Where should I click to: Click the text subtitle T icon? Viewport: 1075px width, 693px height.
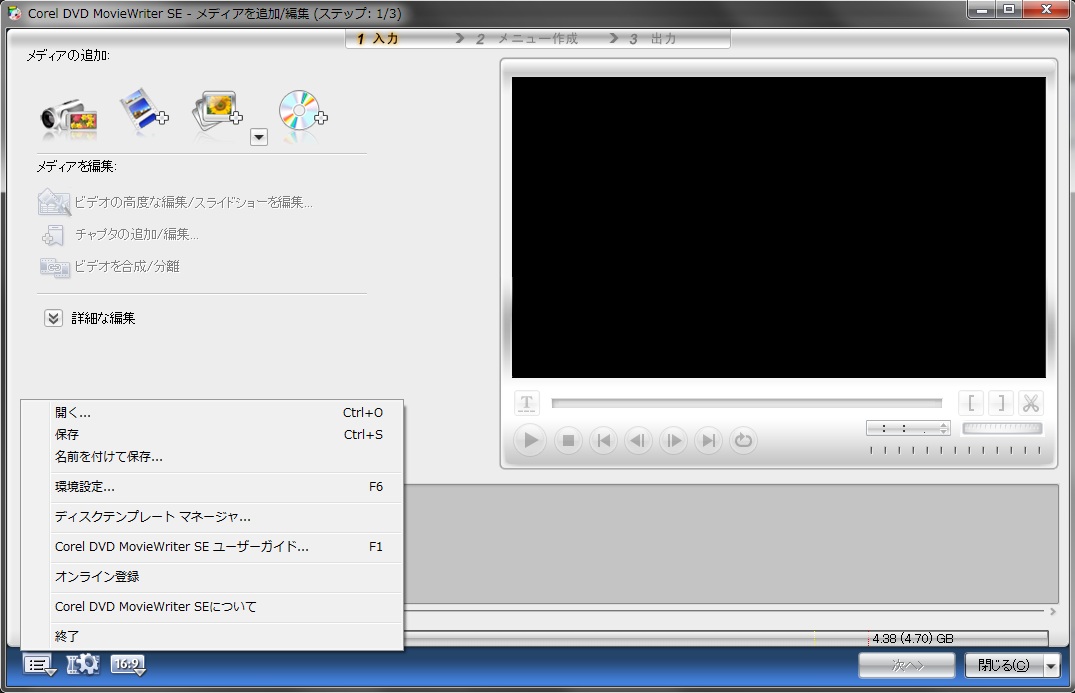[x=527, y=403]
